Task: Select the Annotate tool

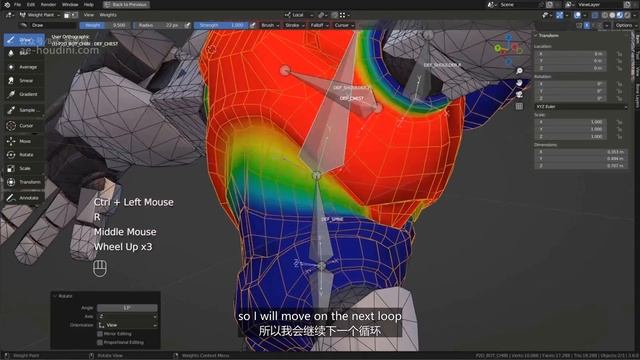Action: [24, 198]
